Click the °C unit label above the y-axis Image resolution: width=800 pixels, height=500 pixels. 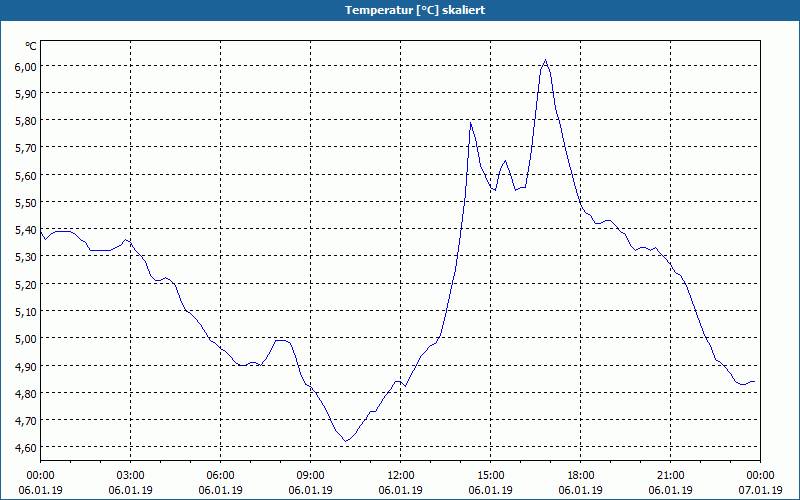coord(31,46)
